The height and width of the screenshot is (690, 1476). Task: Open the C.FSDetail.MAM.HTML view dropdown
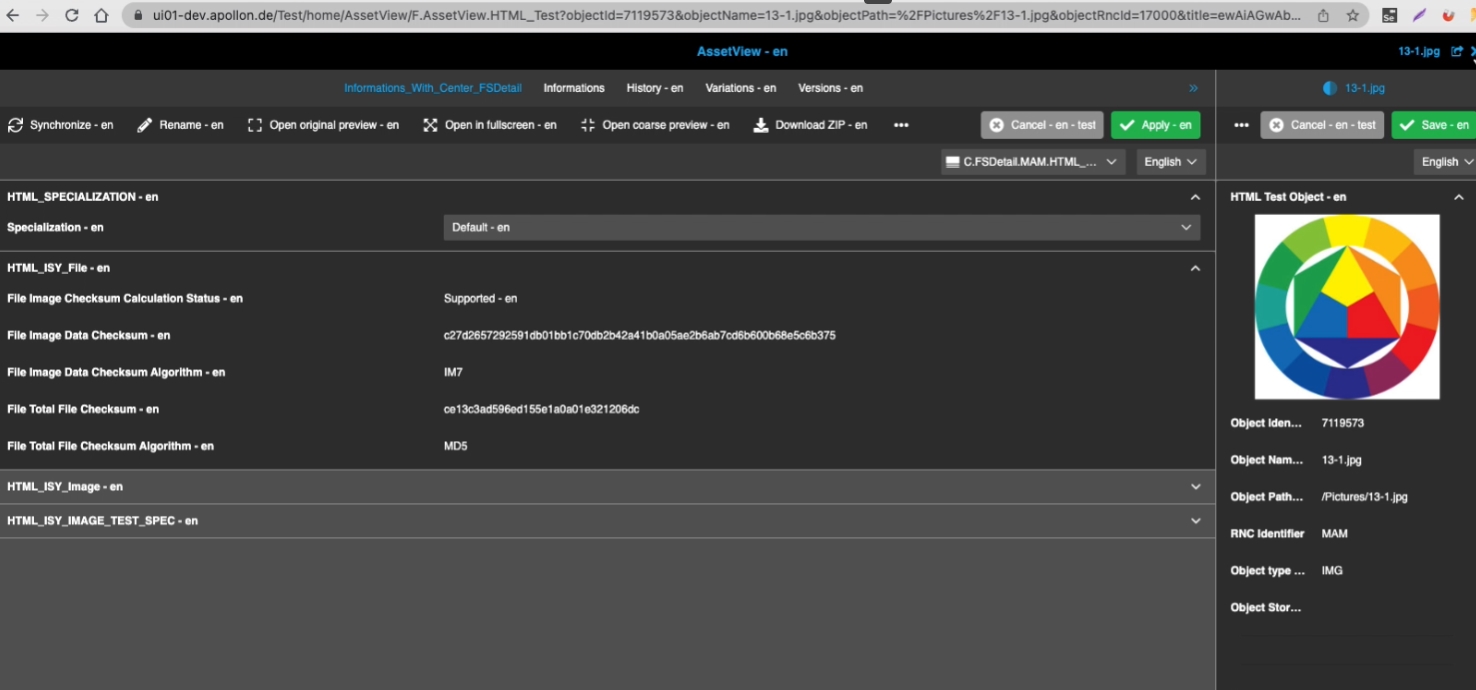[x=1033, y=162]
